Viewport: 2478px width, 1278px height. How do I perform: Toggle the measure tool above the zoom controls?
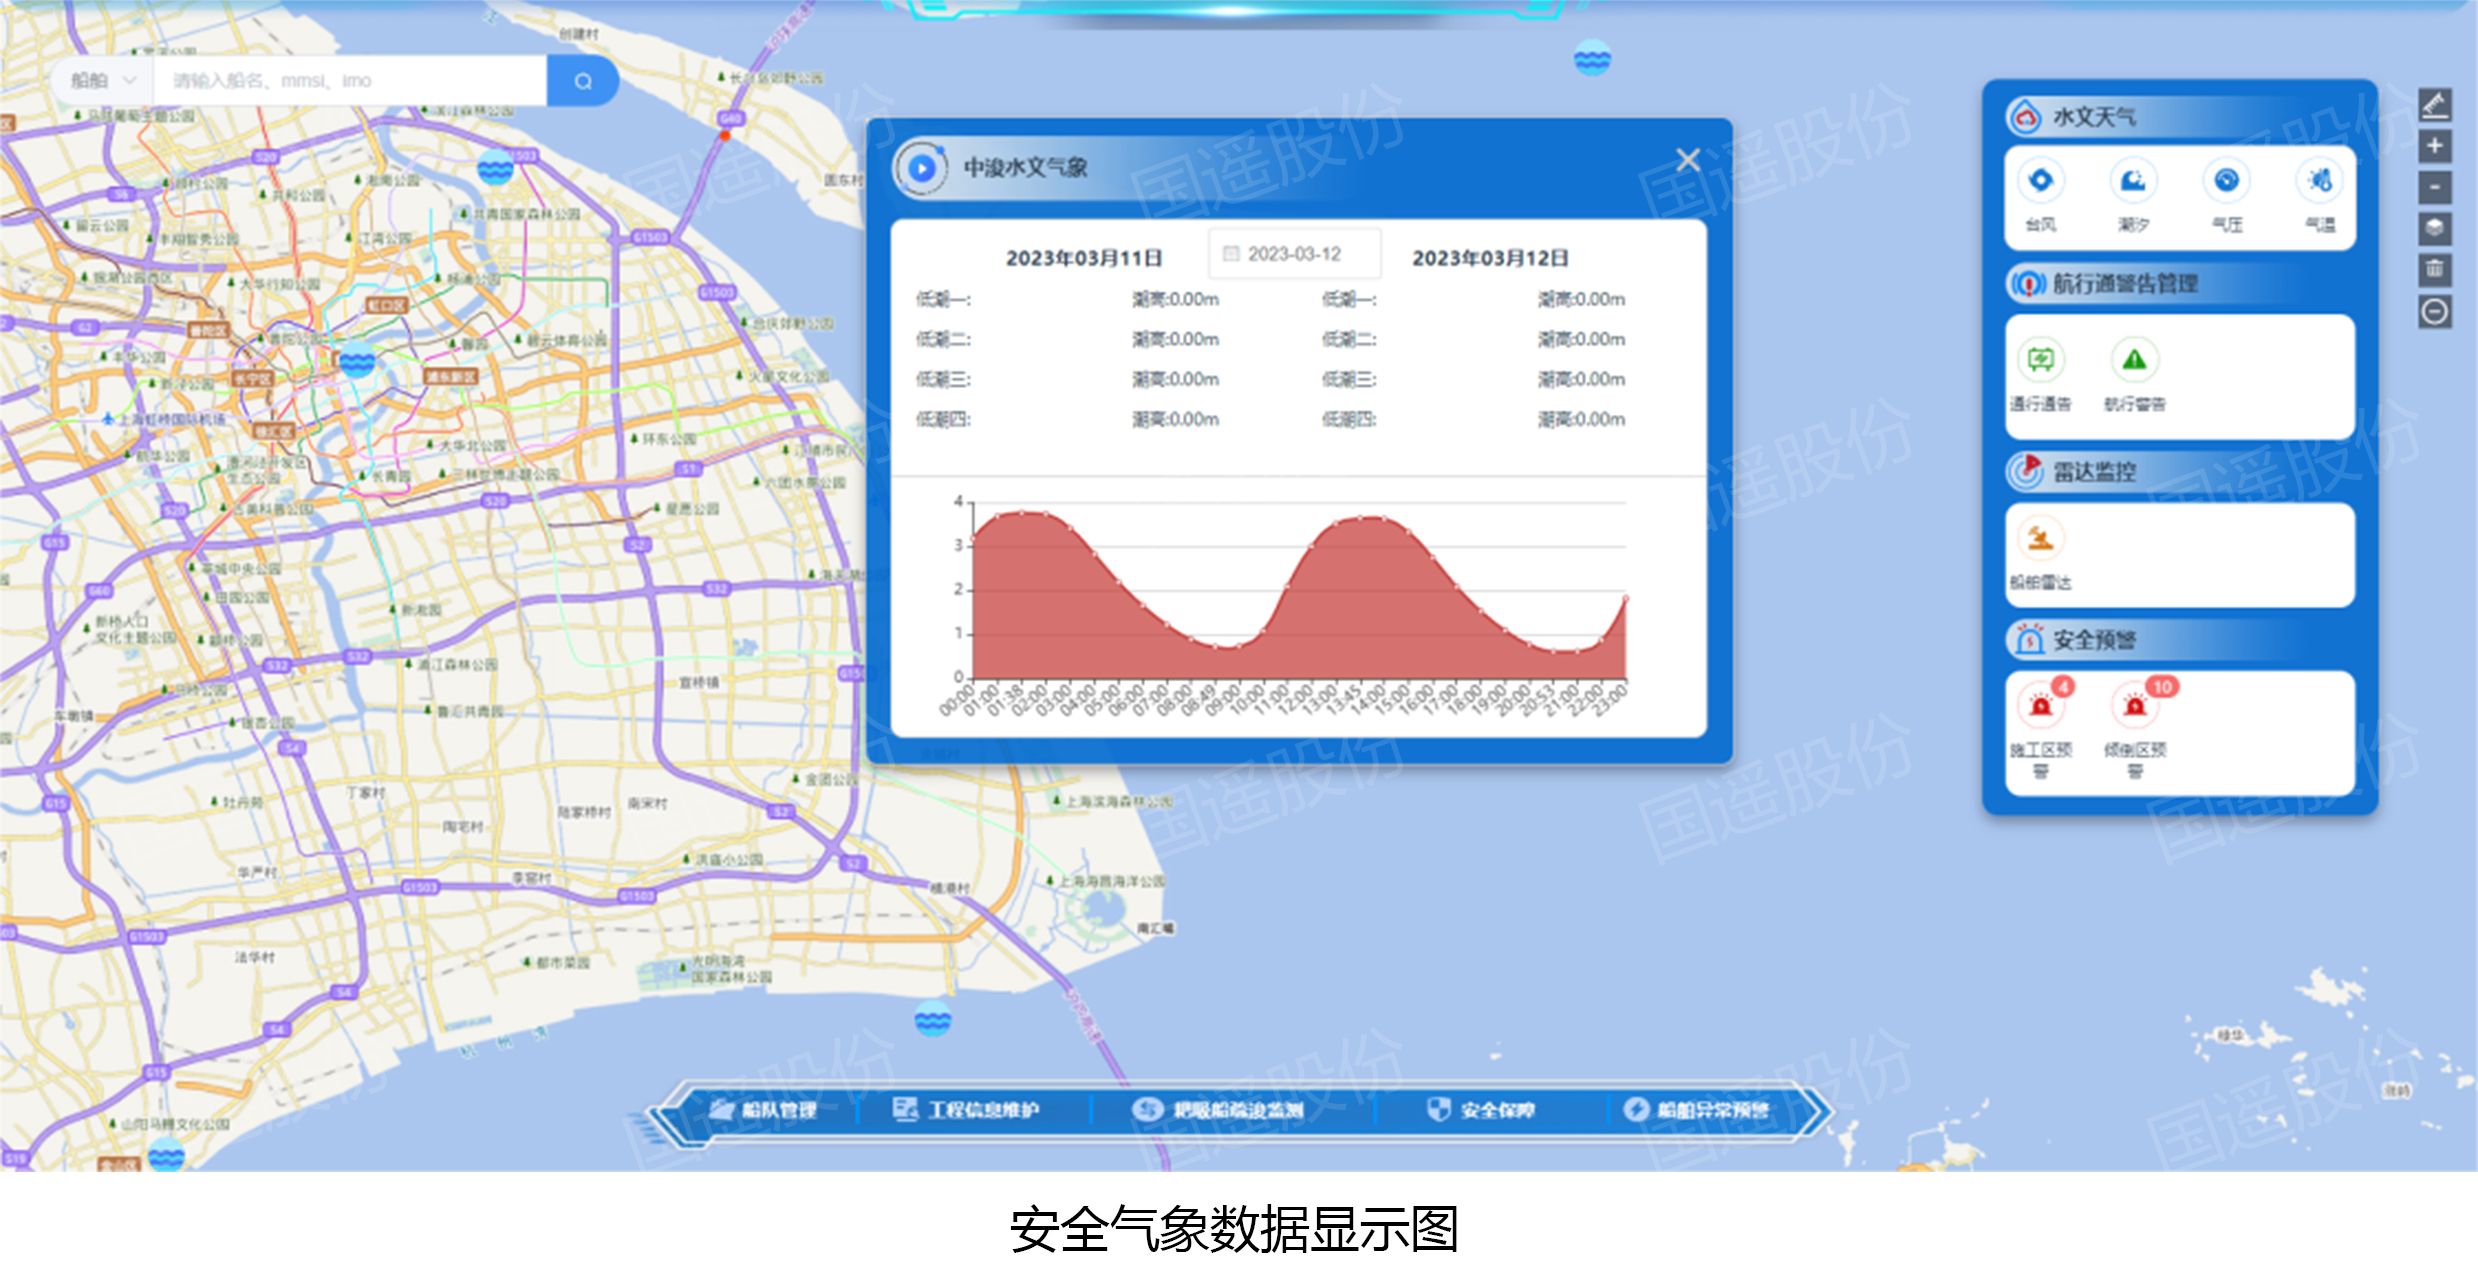[x=2437, y=104]
